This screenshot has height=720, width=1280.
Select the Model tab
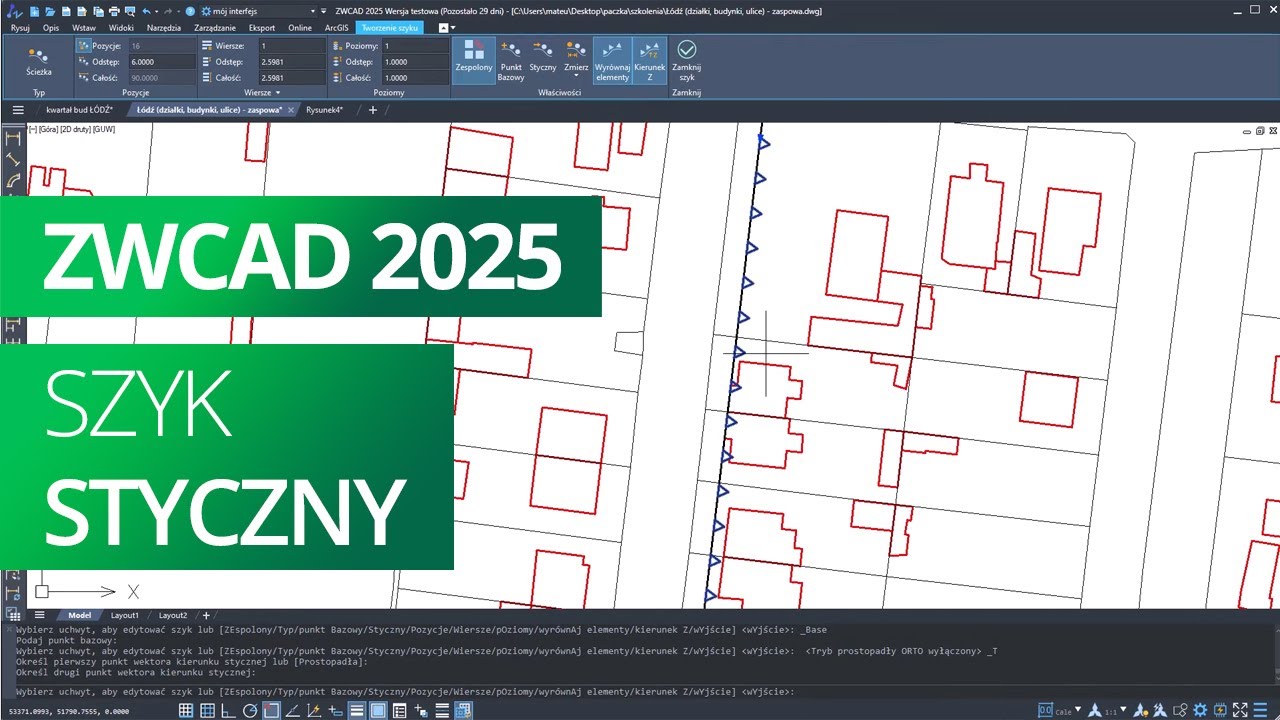[x=79, y=615]
